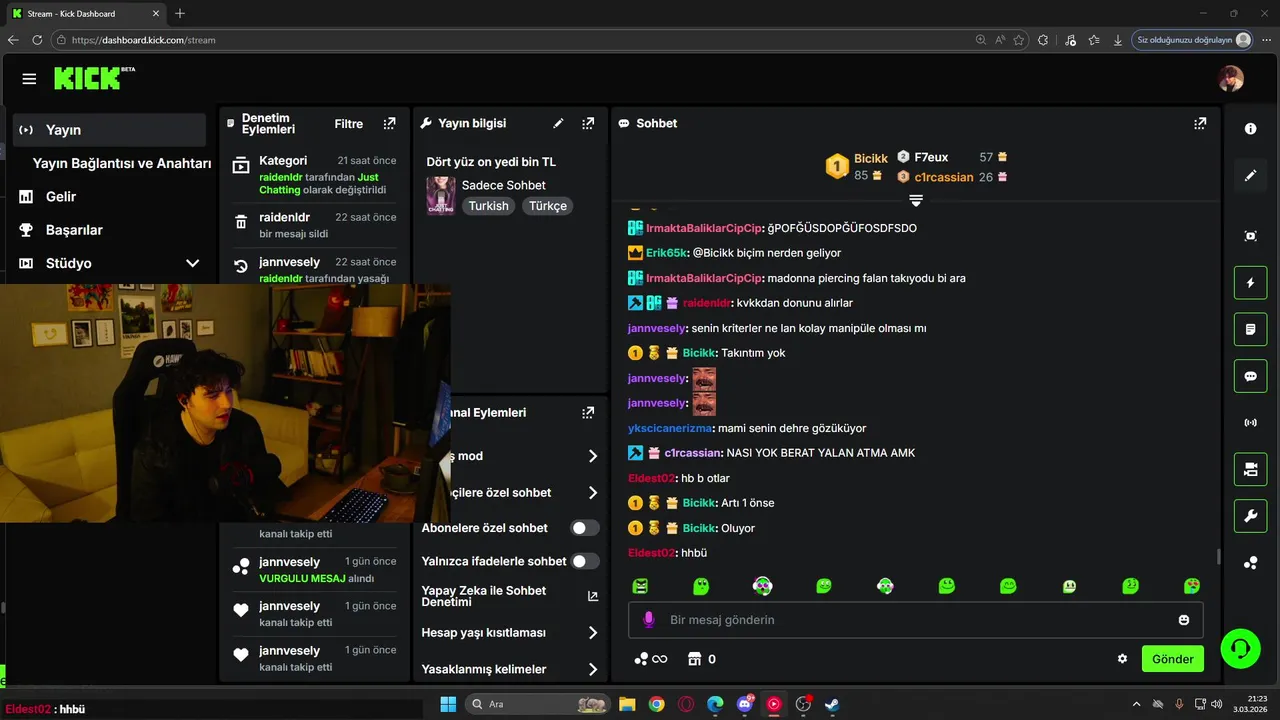Expand the 'mod' row chevron in Kanal Eylemleri
This screenshot has width=1280, height=720.
coord(593,456)
